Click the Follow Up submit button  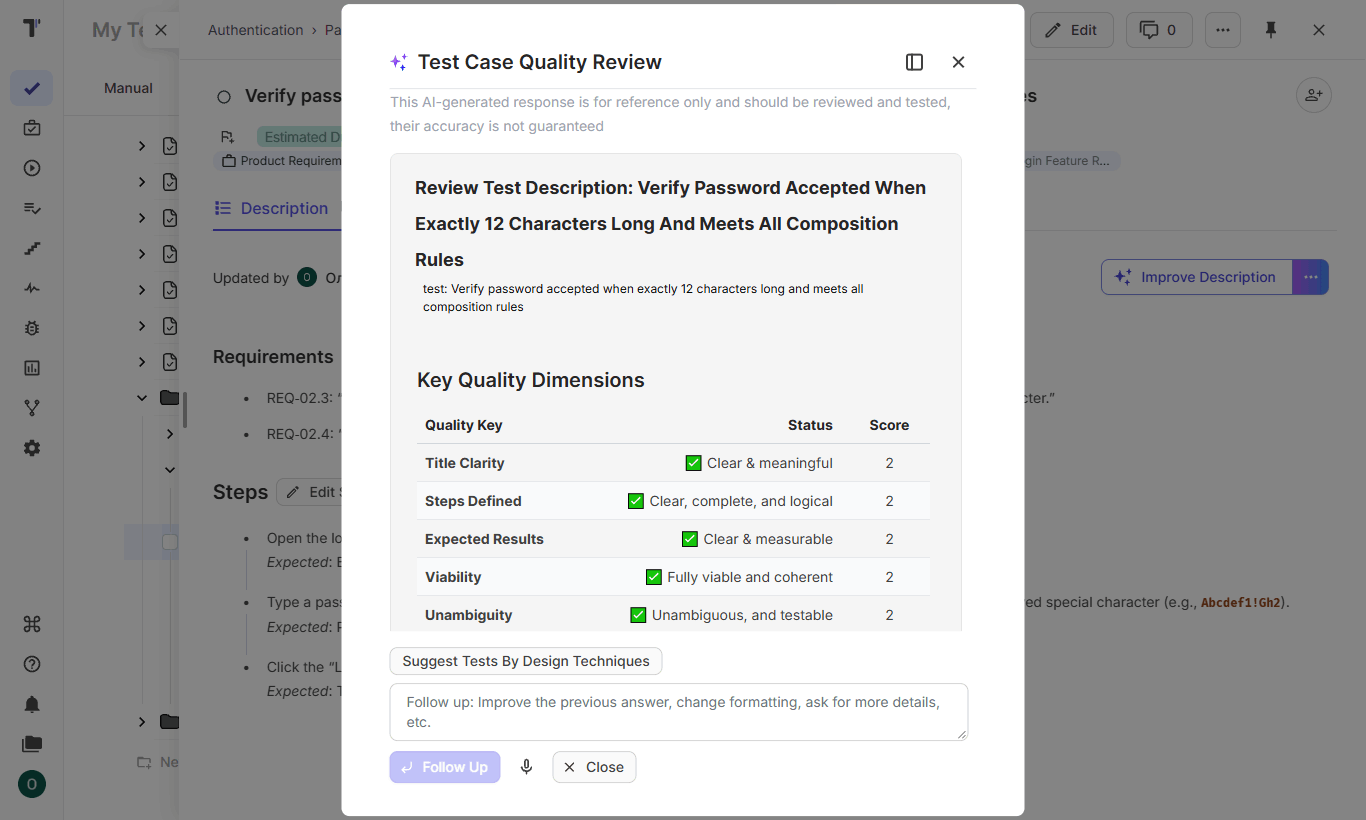(445, 767)
